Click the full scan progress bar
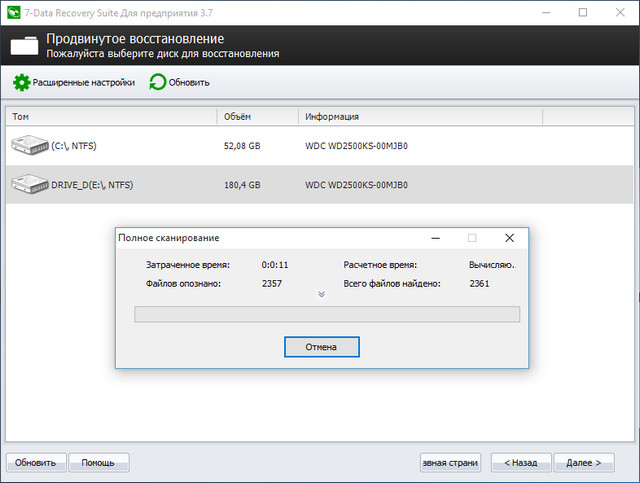 327,314
